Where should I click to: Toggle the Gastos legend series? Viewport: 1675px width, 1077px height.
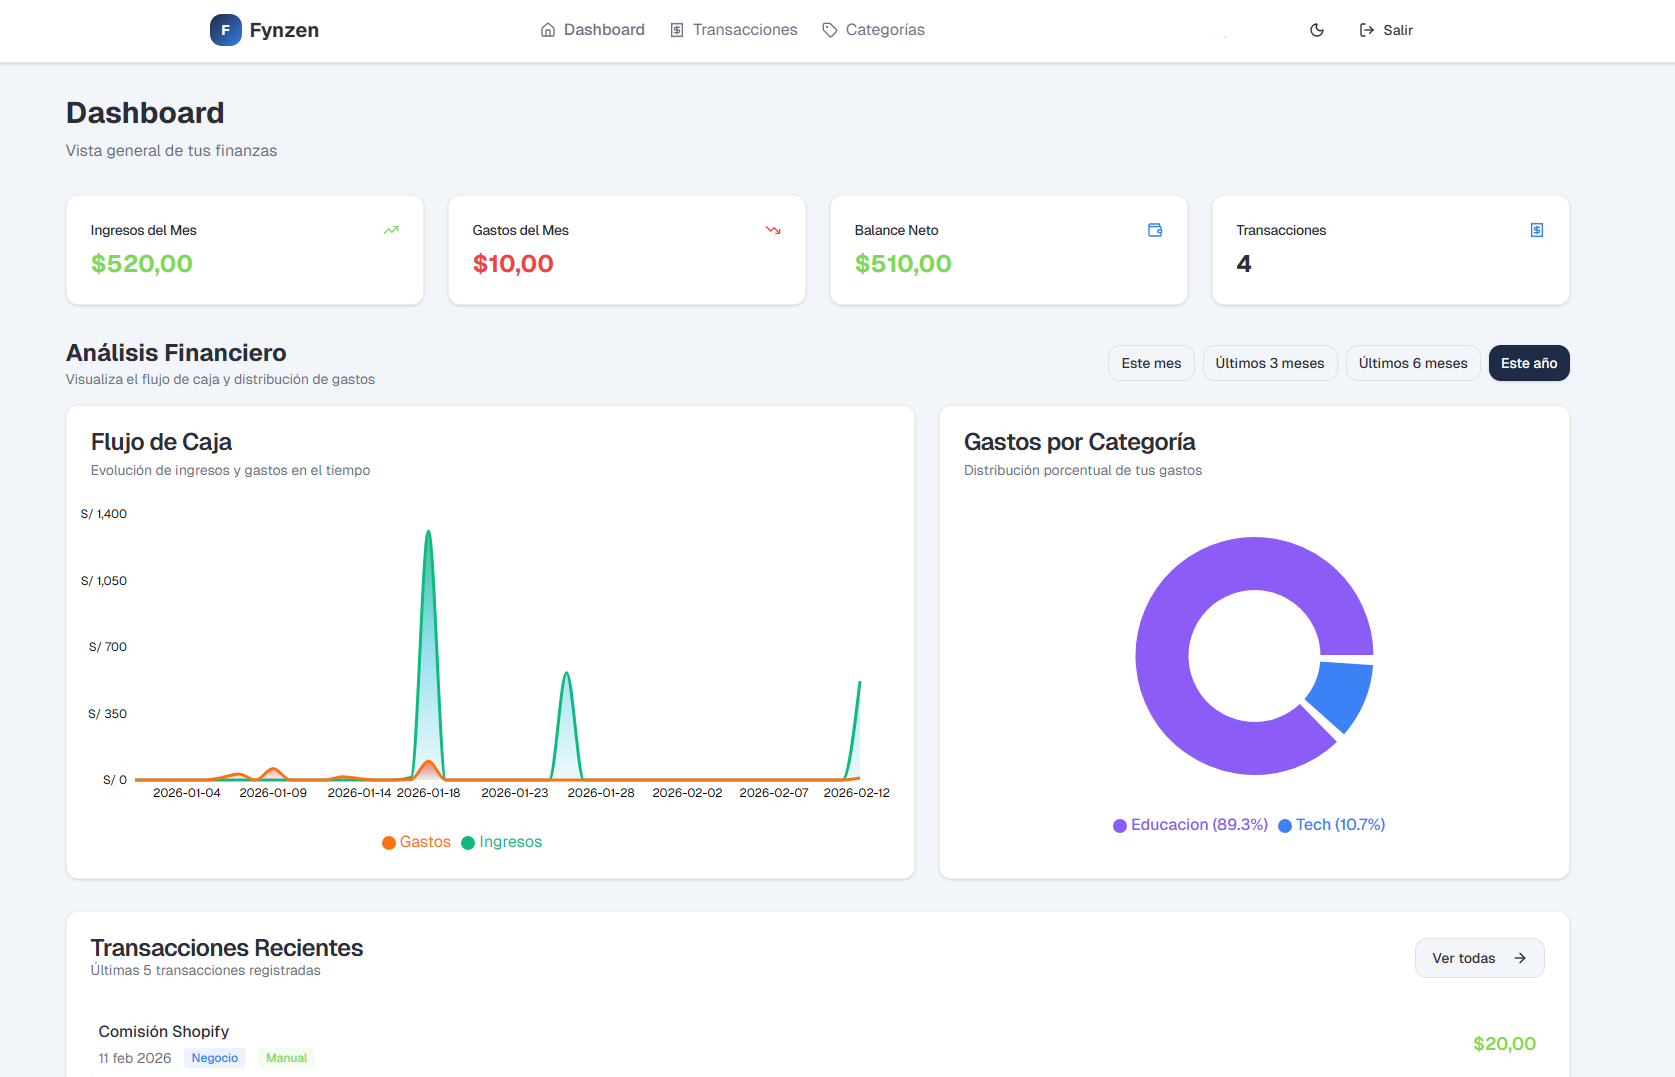[x=417, y=842]
